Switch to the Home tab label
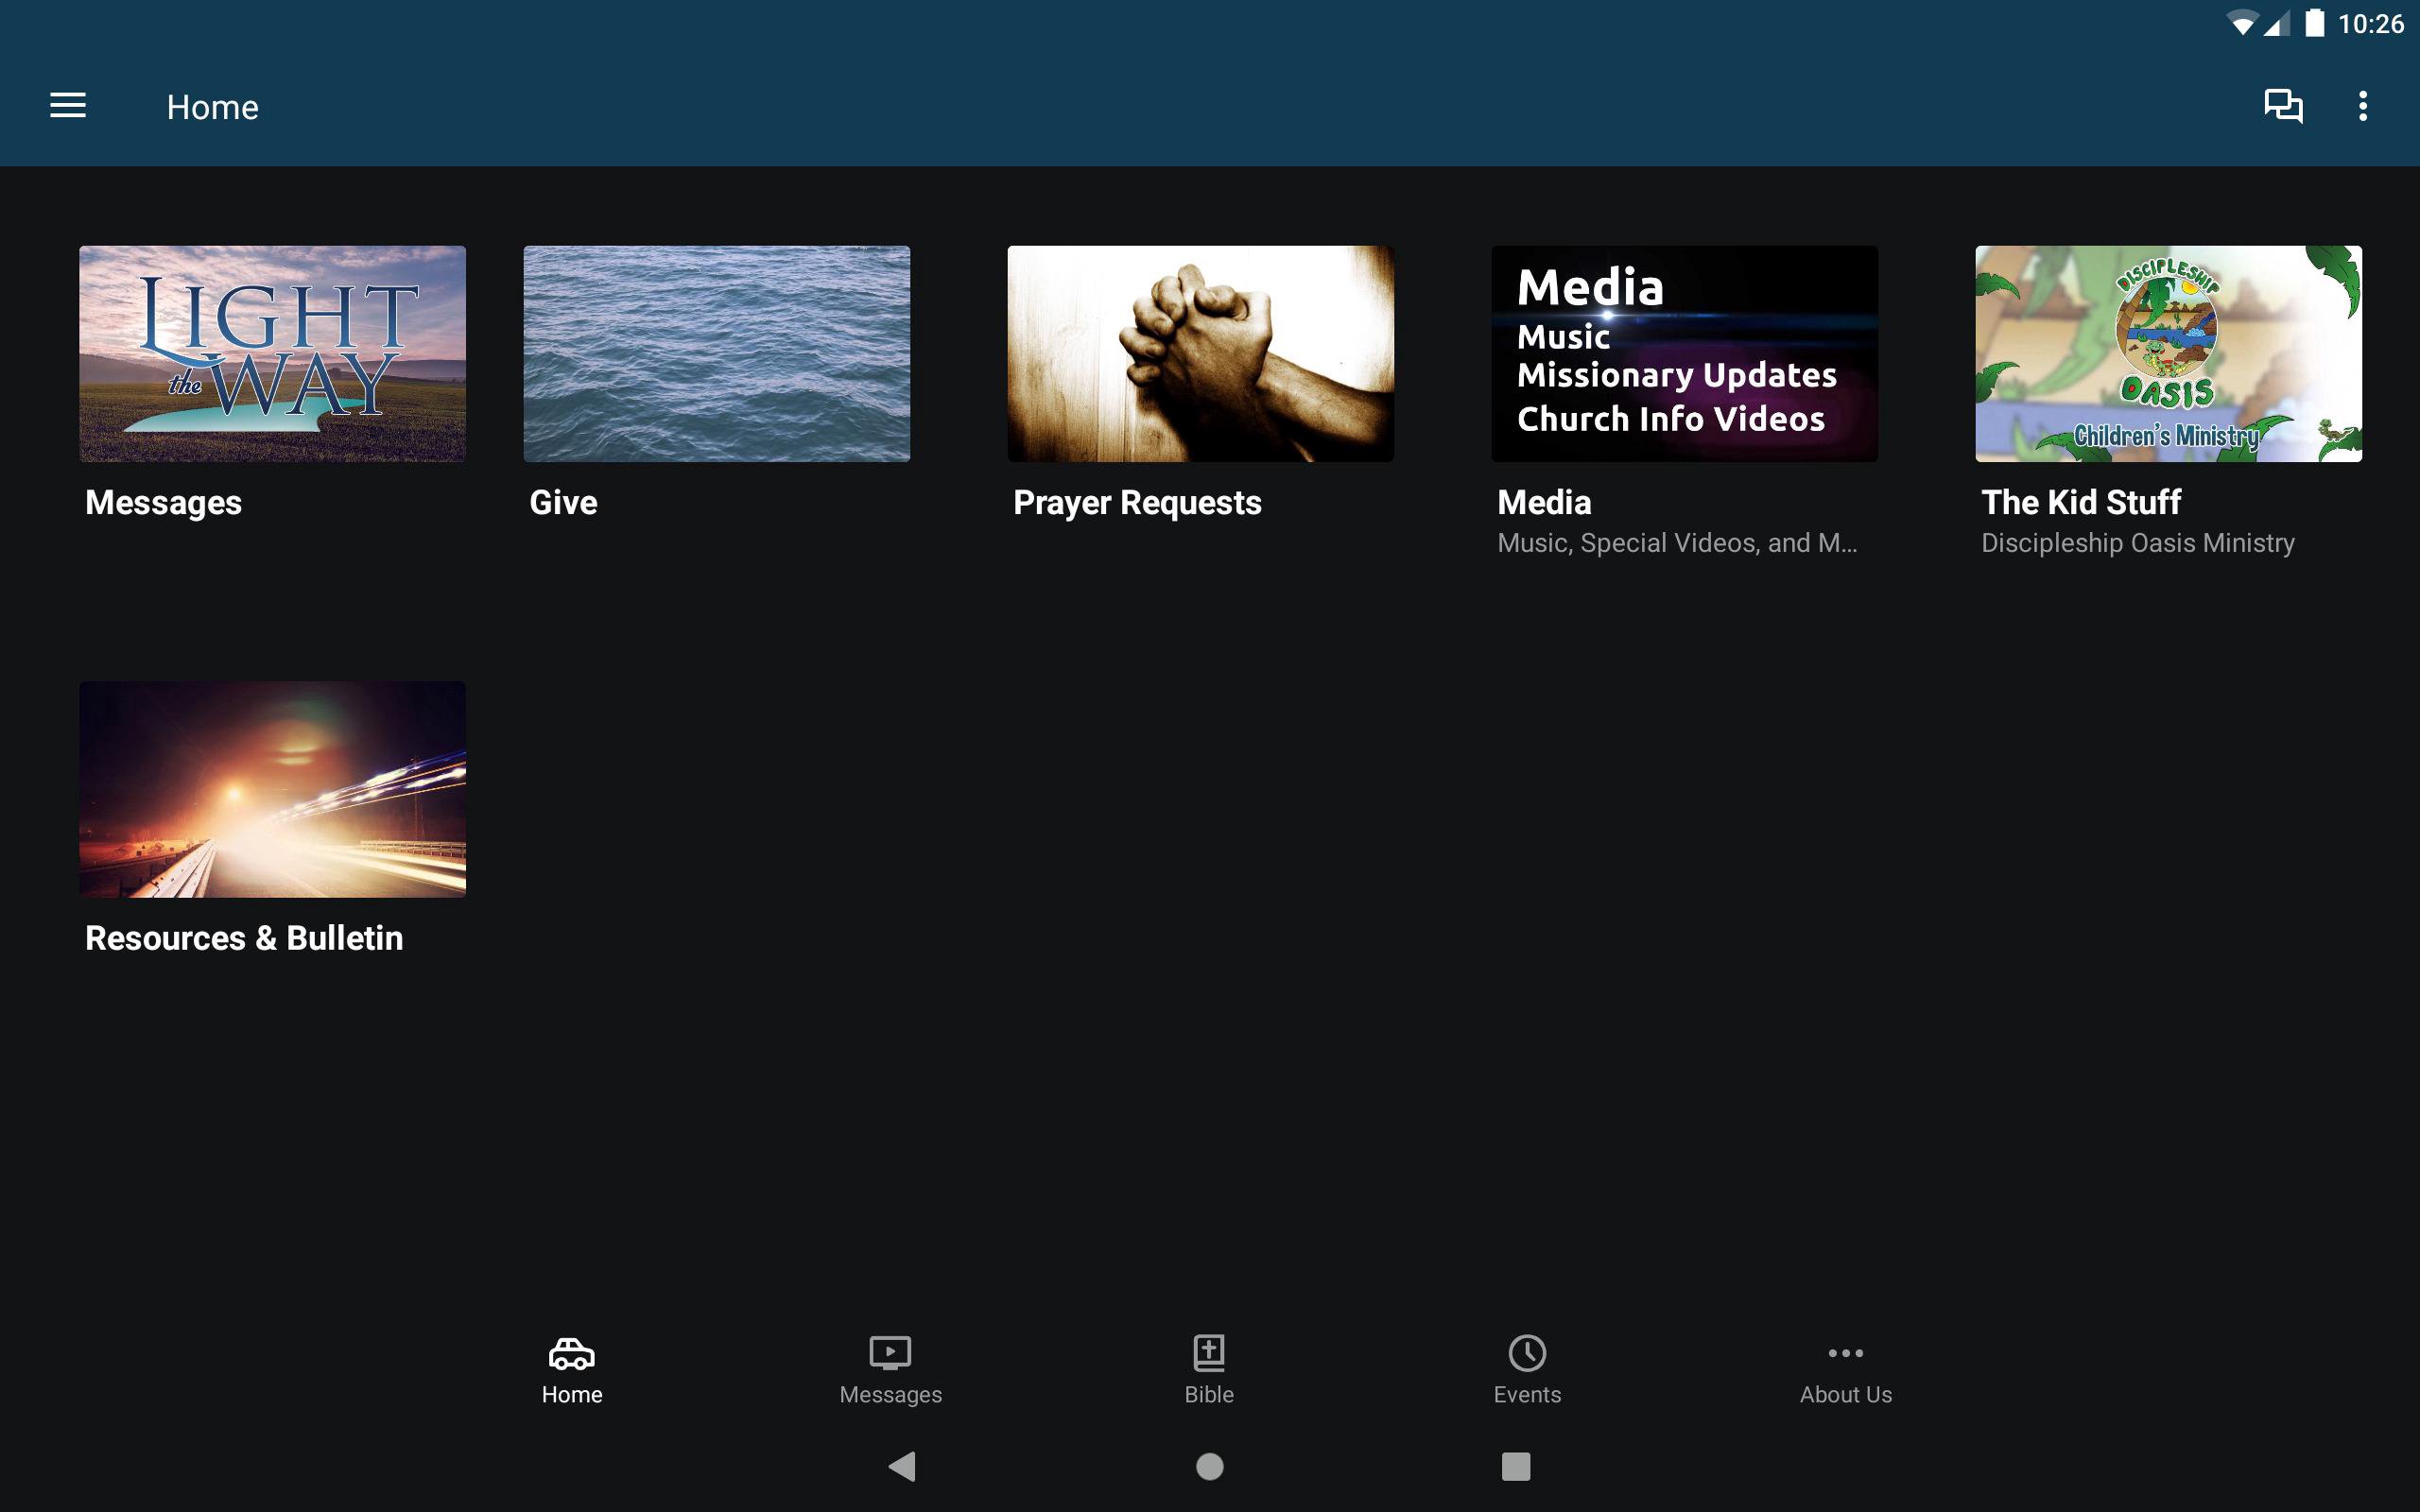The height and width of the screenshot is (1512, 2420). [572, 1394]
